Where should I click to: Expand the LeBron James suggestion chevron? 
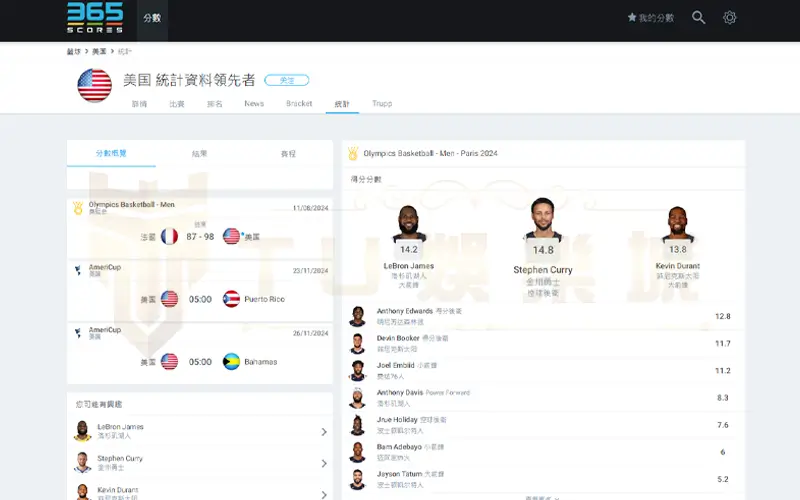(324, 432)
